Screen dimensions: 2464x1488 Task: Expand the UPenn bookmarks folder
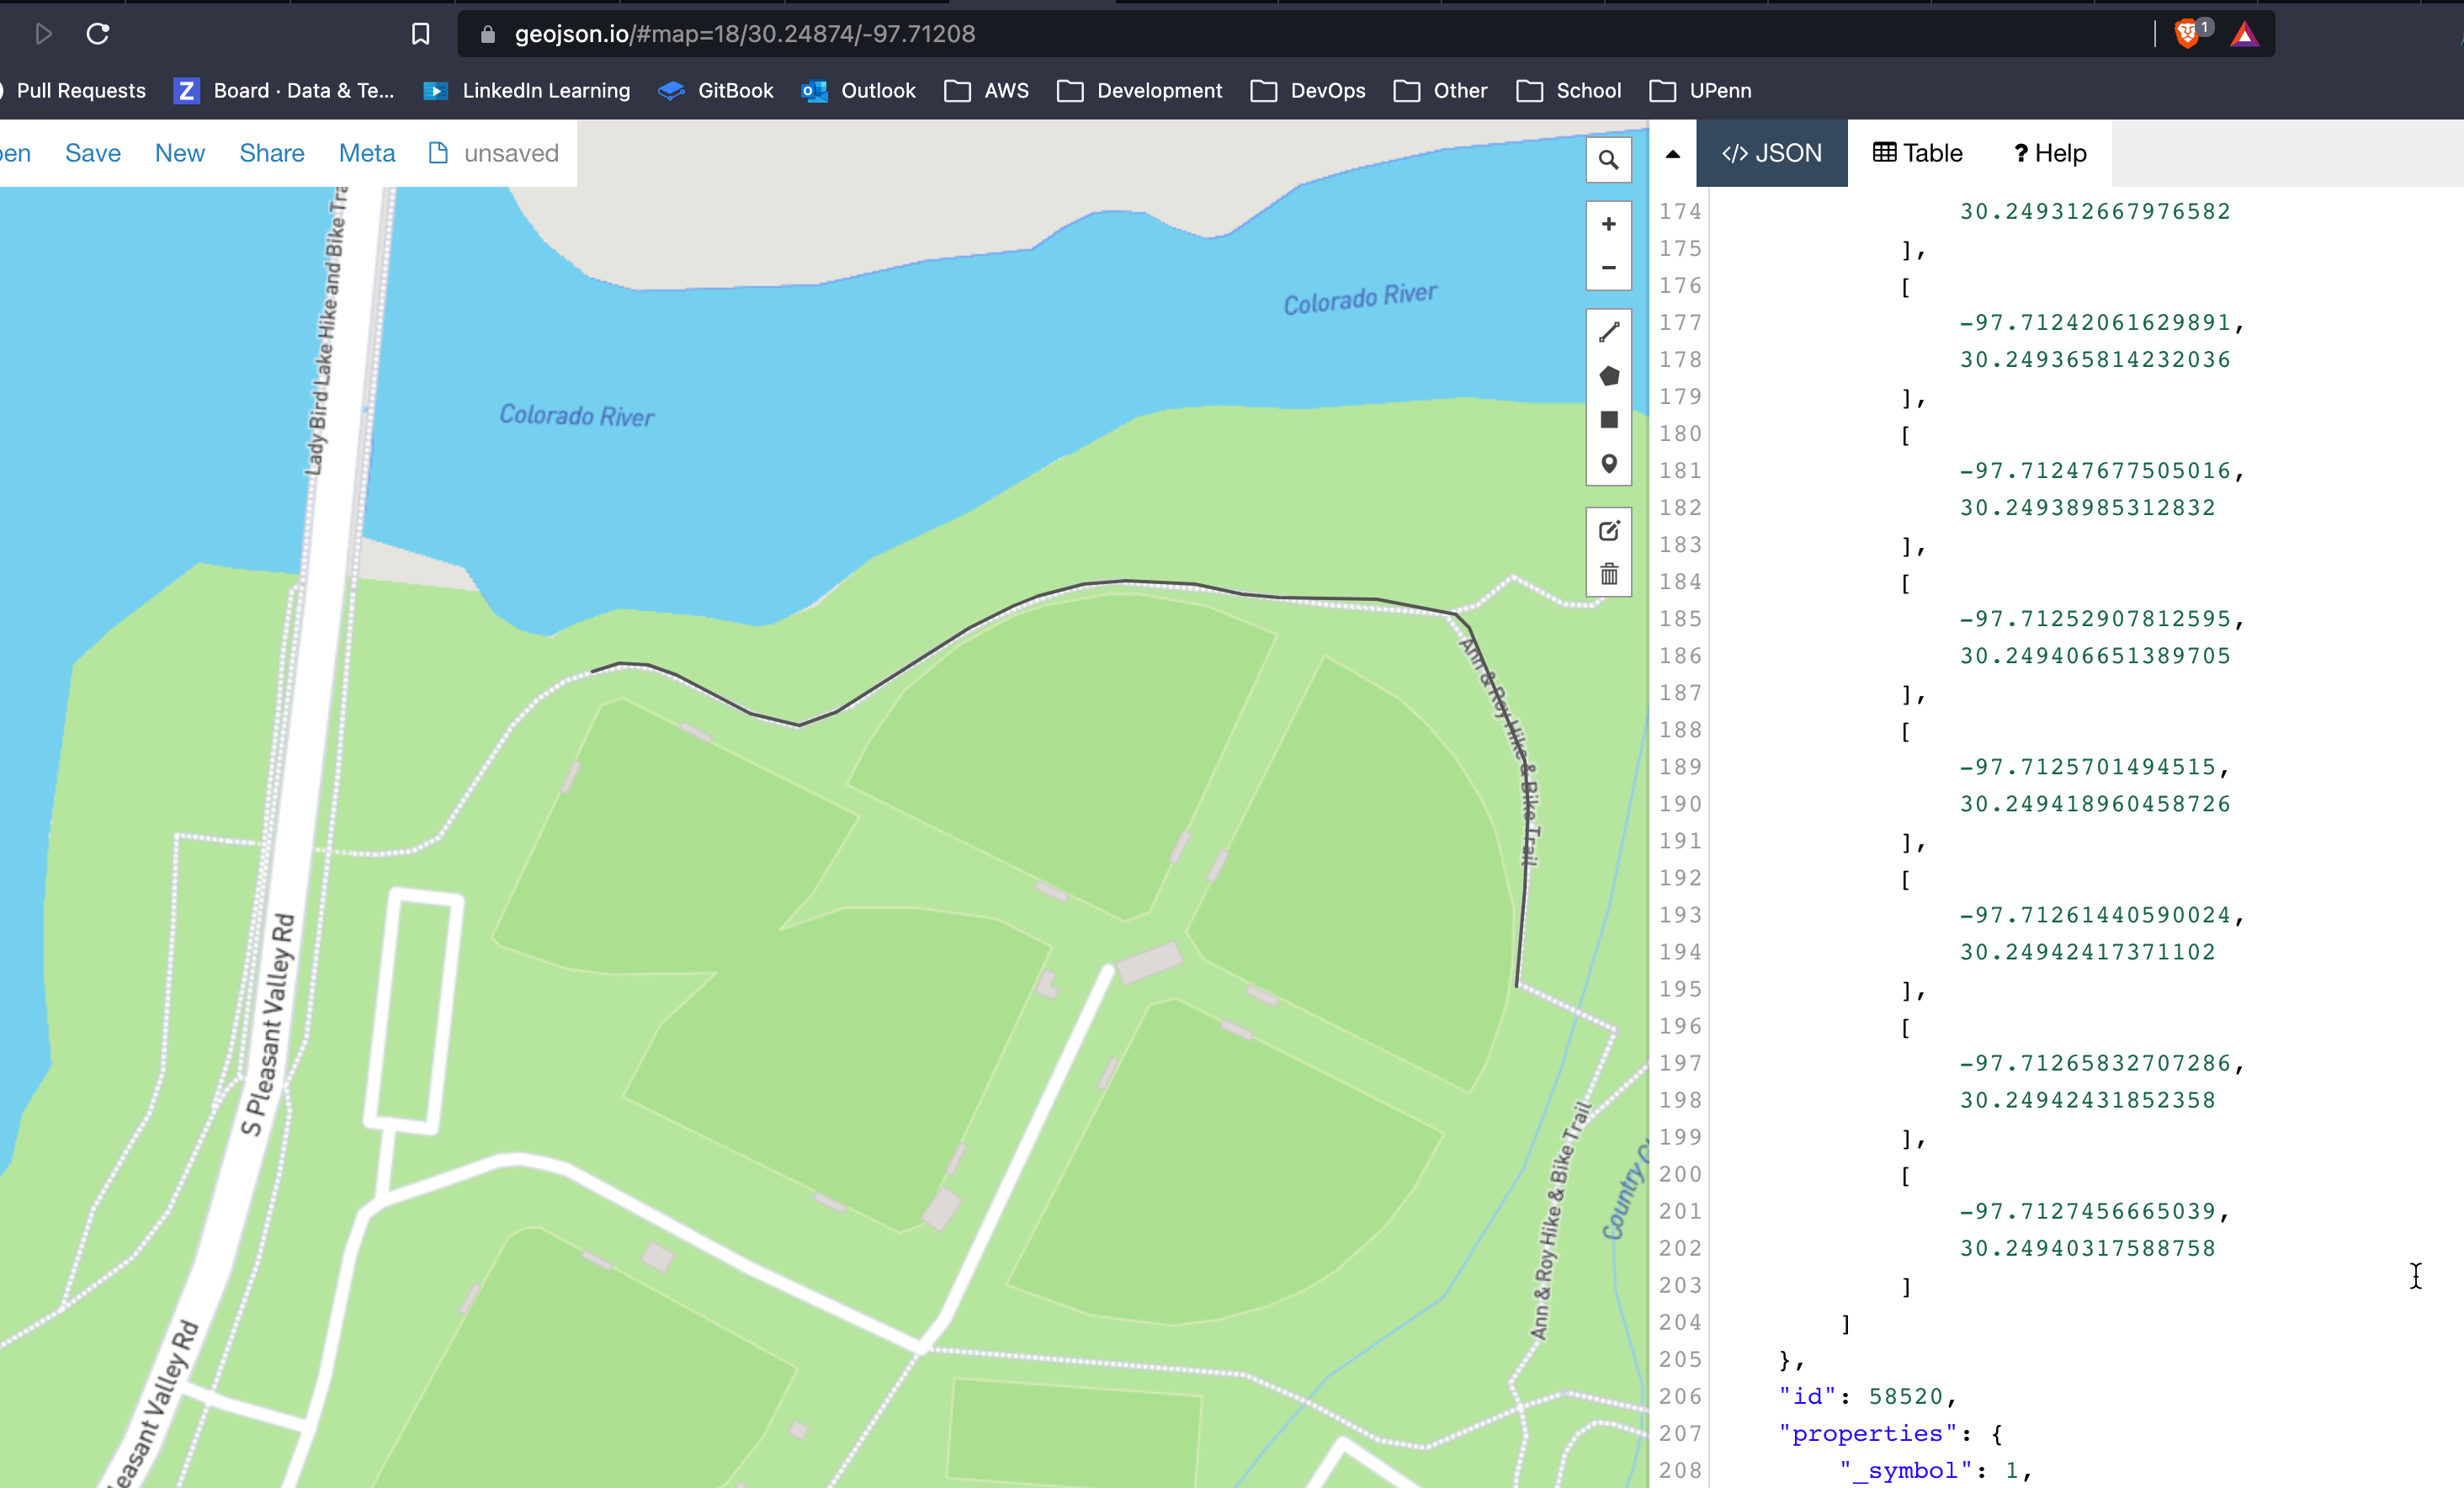(1701, 91)
